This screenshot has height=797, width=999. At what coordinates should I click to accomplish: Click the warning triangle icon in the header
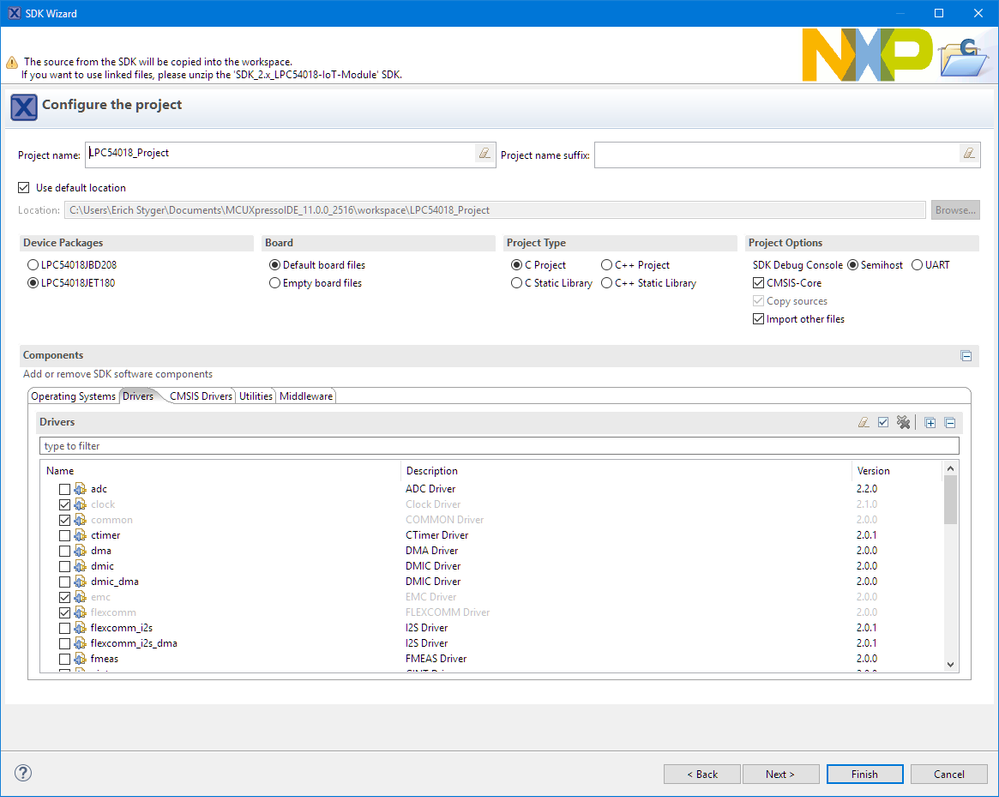[x=11, y=62]
